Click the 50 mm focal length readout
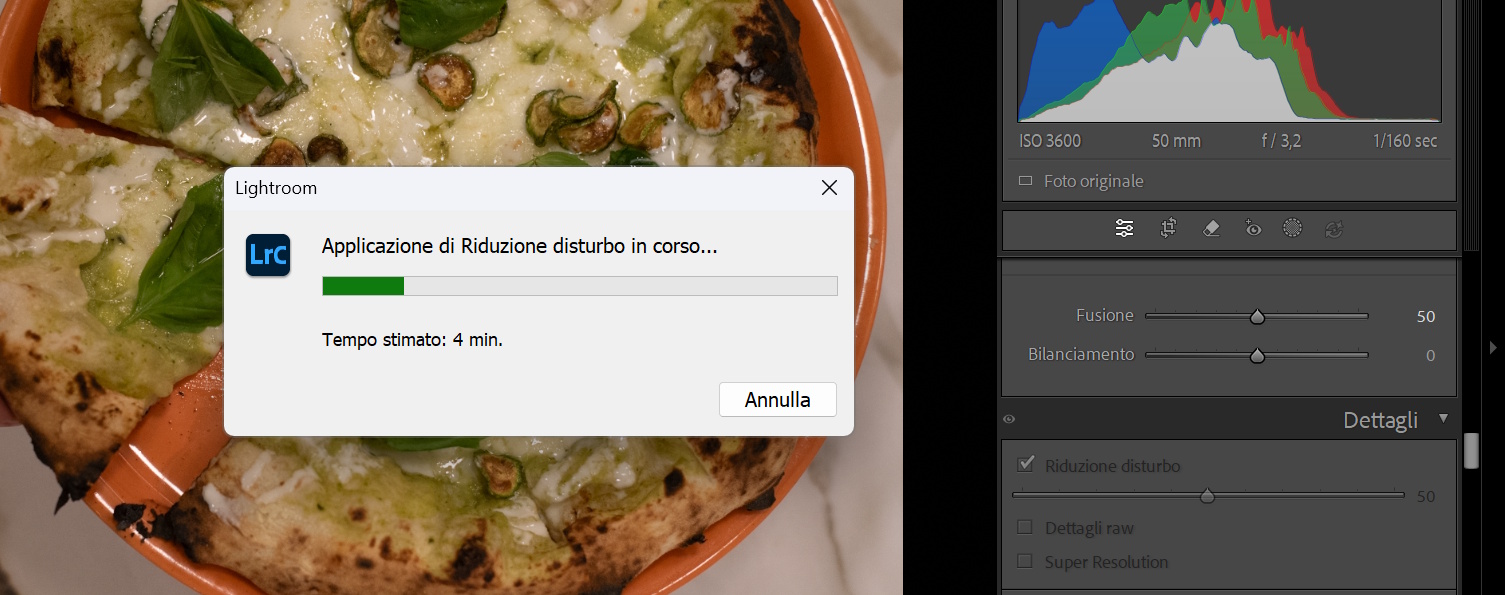The height and width of the screenshot is (595, 1505). pos(1176,141)
